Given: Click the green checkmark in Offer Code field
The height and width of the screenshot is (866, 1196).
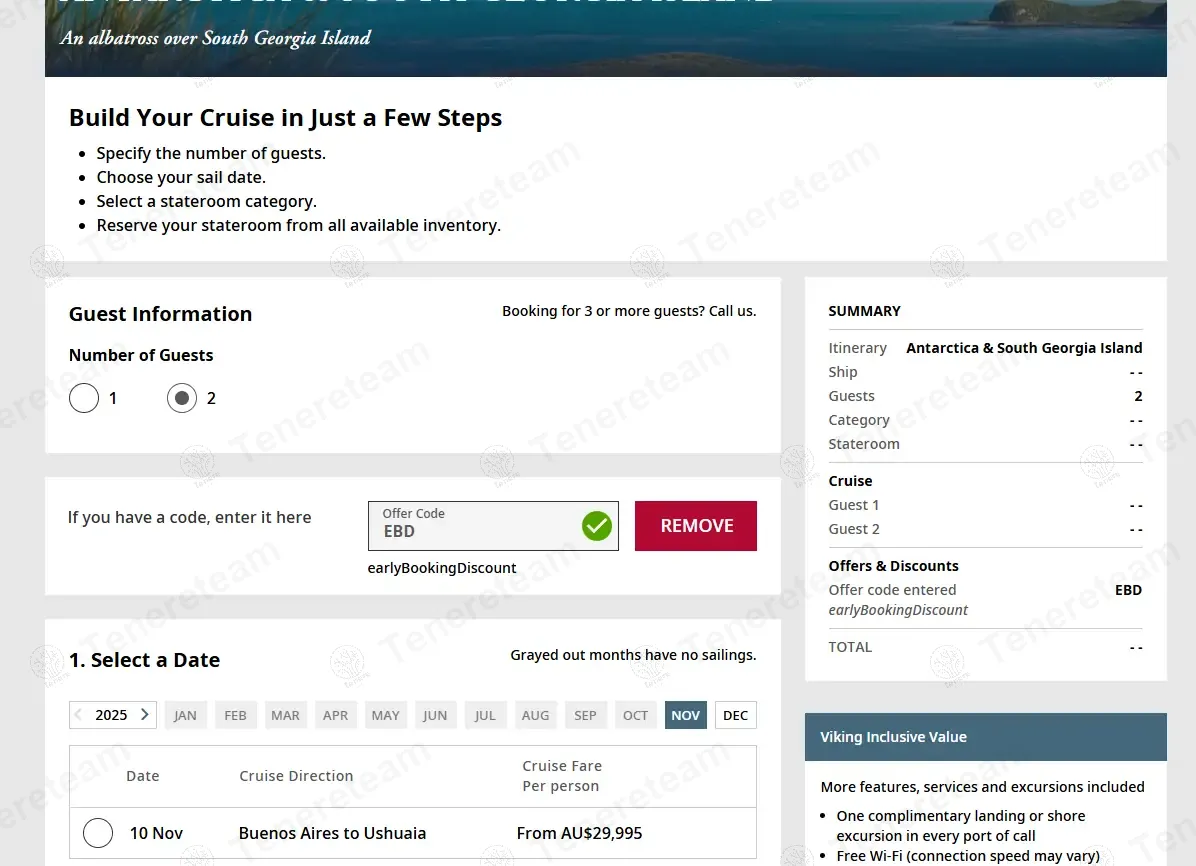Looking at the screenshot, I should [x=597, y=526].
